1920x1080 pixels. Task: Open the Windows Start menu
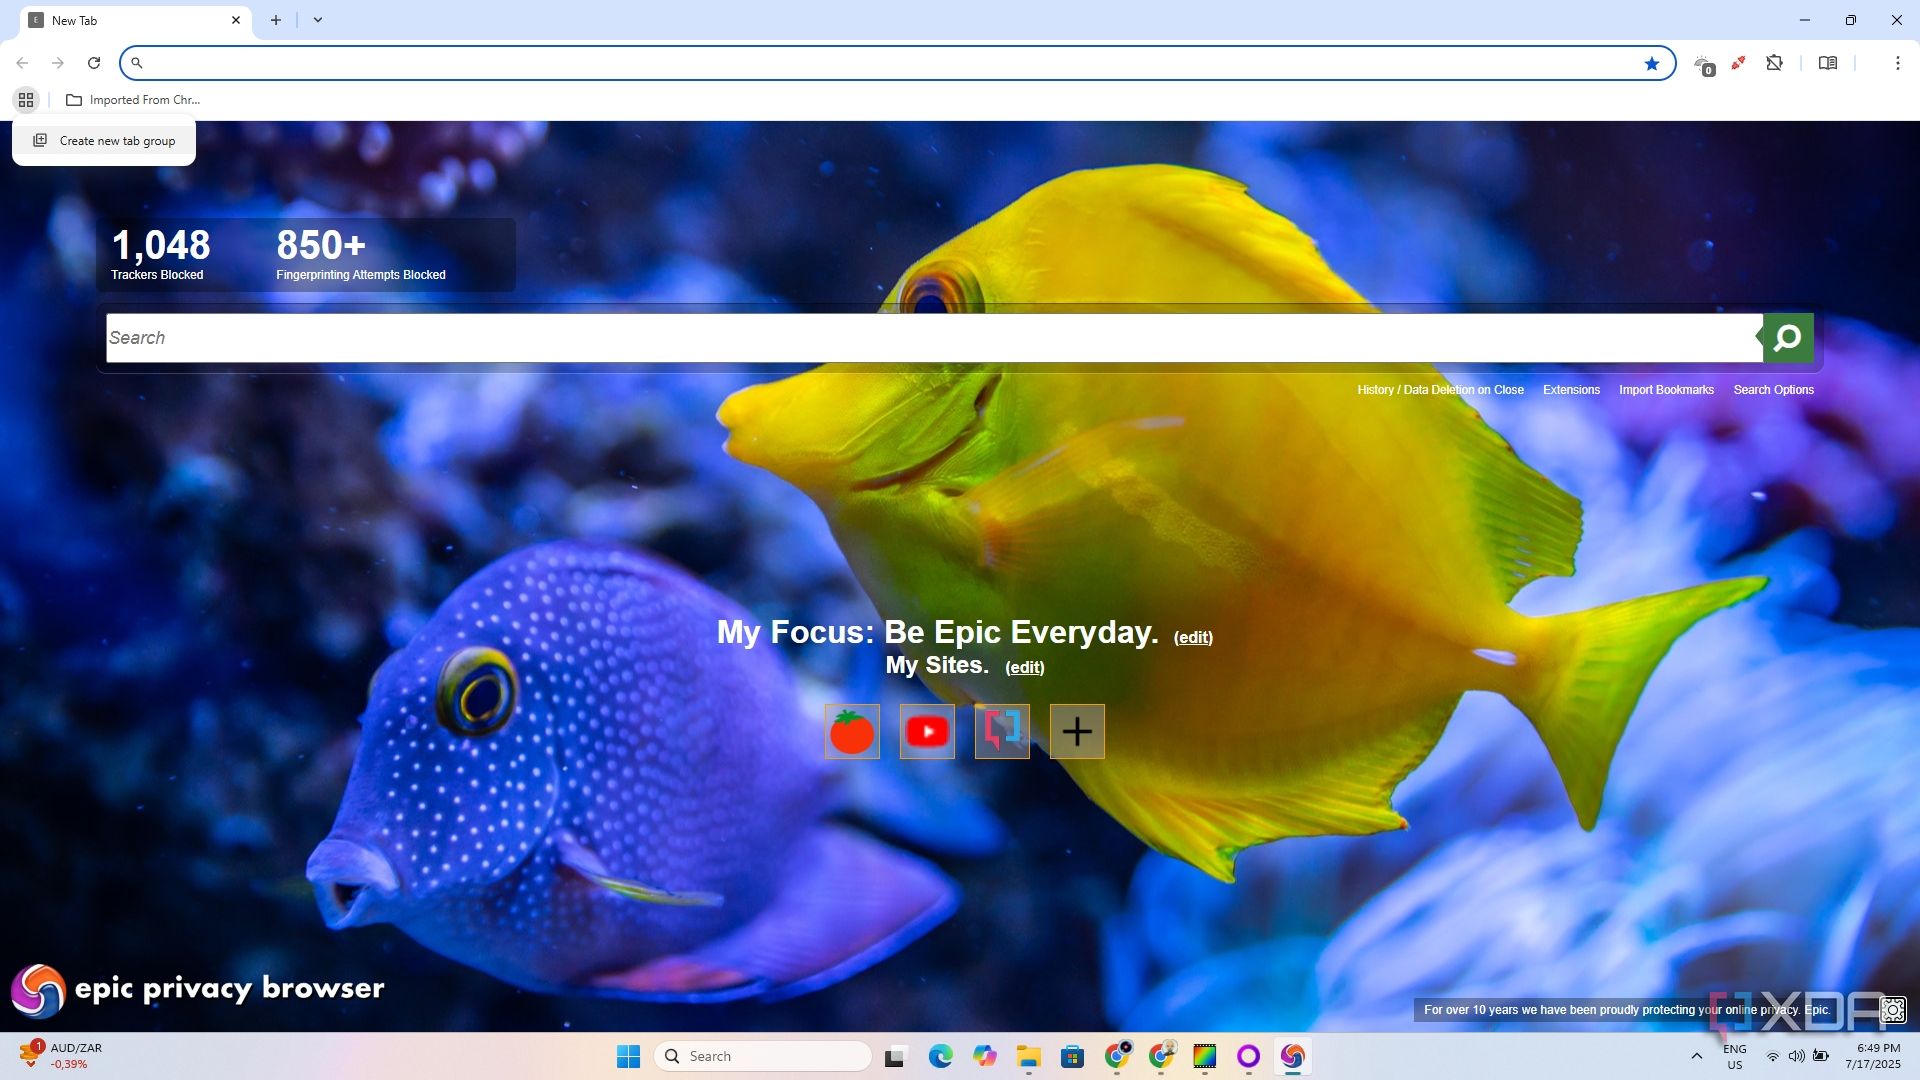click(628, 1056)
